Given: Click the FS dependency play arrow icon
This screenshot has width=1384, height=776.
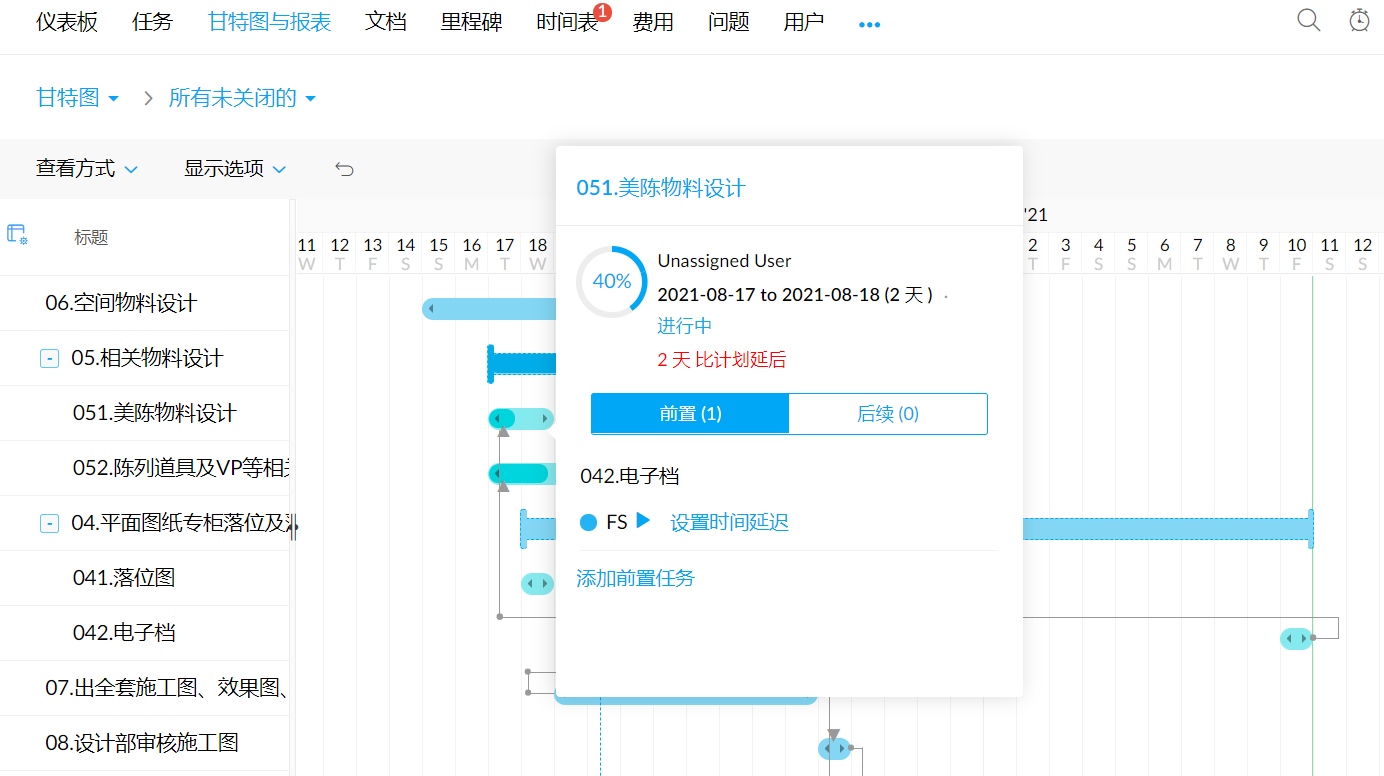Looking at the screenshot, I should click(643, 521).
